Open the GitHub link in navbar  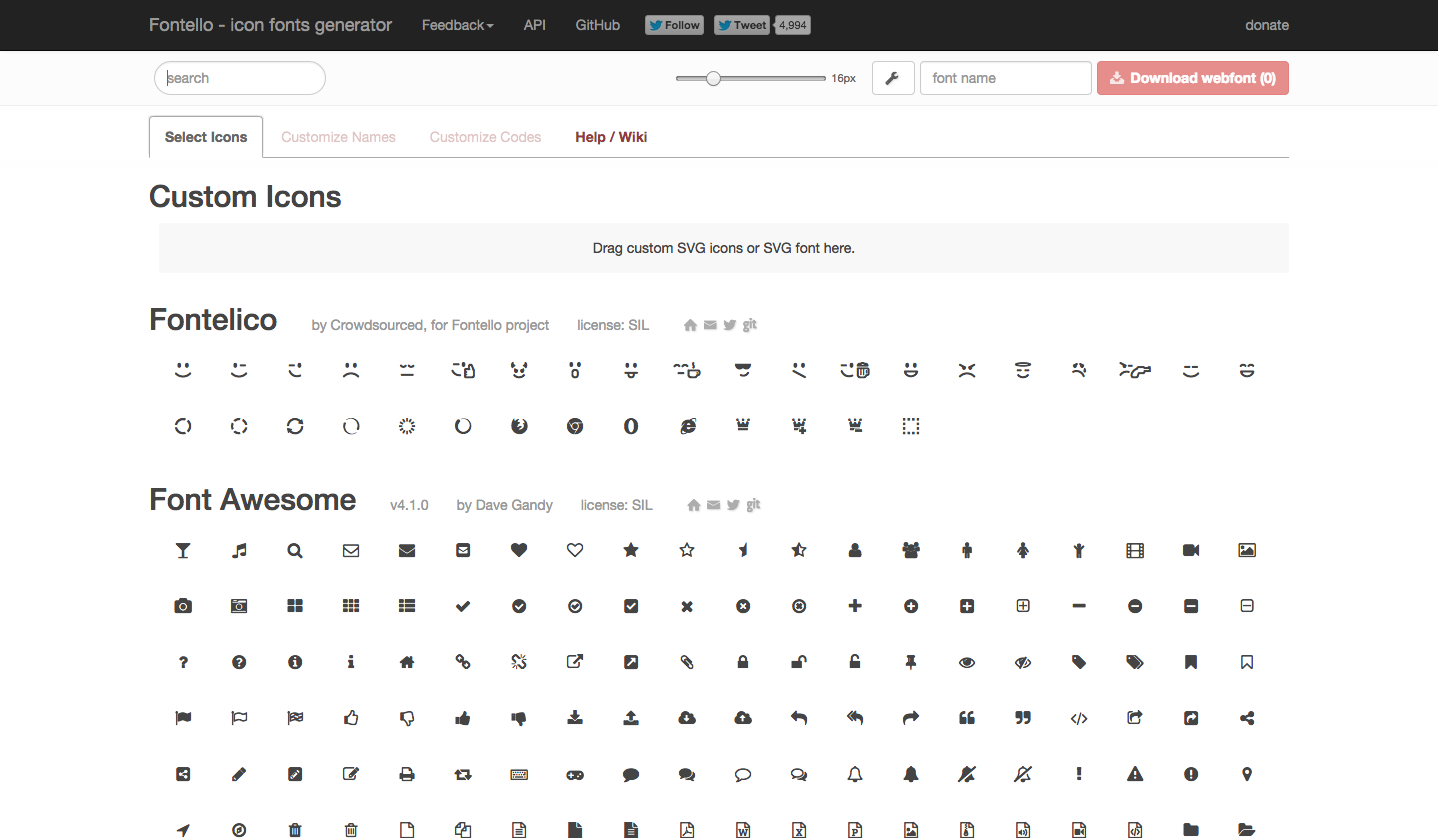click(598, 25)
